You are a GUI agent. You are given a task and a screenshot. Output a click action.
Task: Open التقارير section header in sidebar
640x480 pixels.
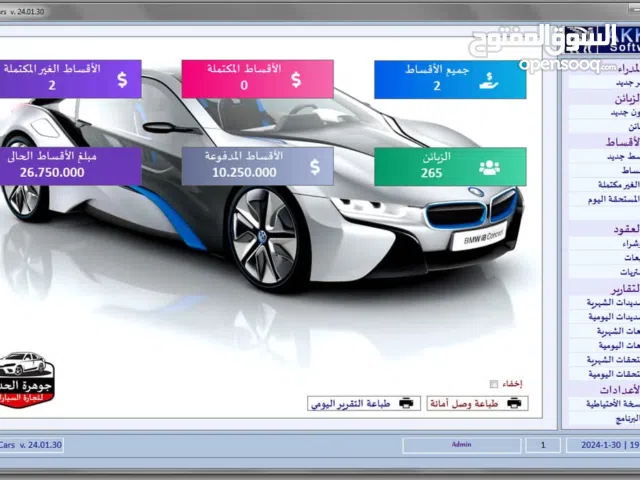pyautogui.click(x=625, y=288)
